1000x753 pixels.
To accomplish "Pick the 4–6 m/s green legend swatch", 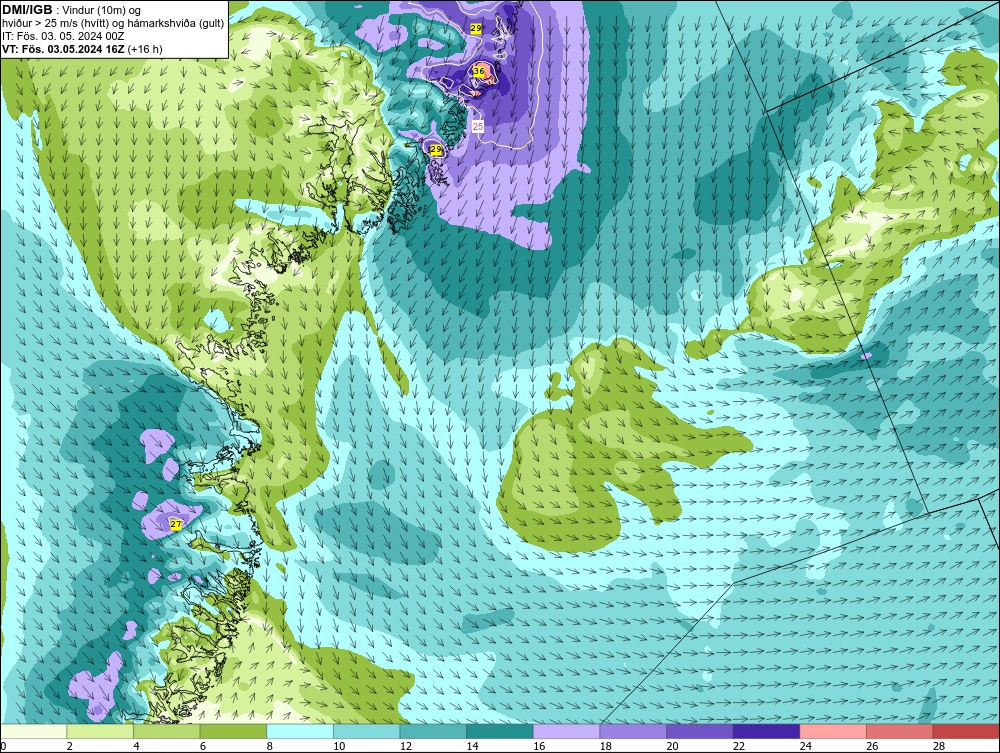I will (166, 731).
